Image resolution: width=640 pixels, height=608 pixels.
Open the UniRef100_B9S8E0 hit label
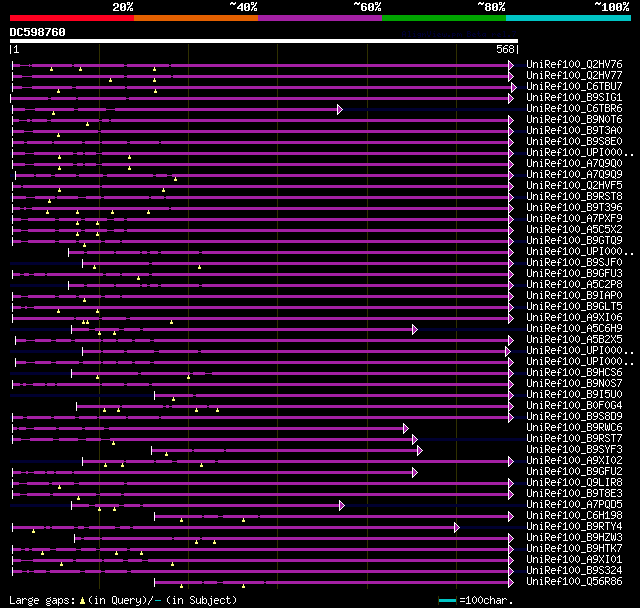pos(574,142)
